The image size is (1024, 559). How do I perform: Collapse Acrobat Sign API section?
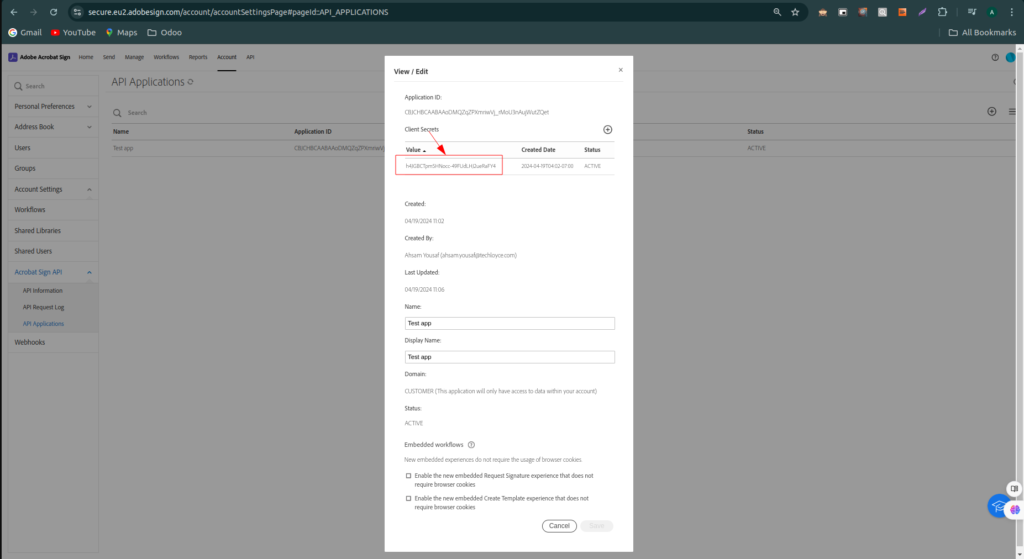point(52,272)
